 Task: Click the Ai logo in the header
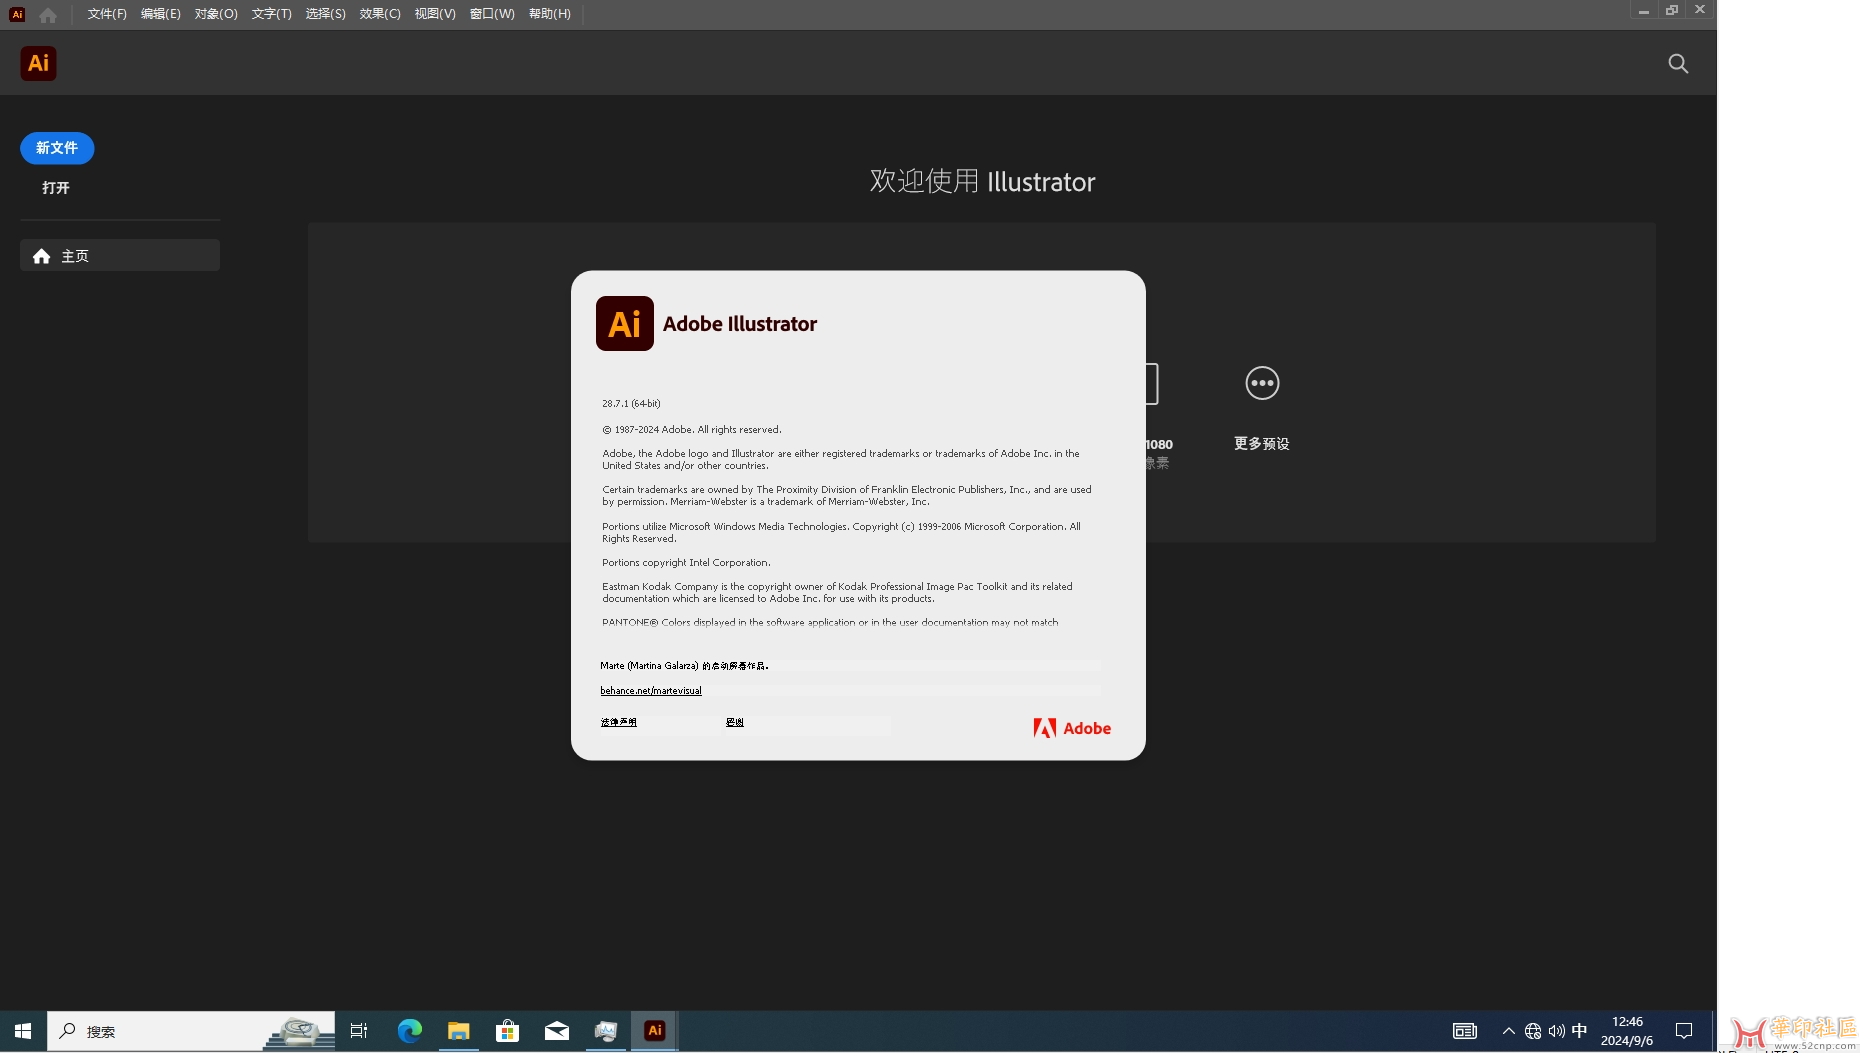pos(38,63)
